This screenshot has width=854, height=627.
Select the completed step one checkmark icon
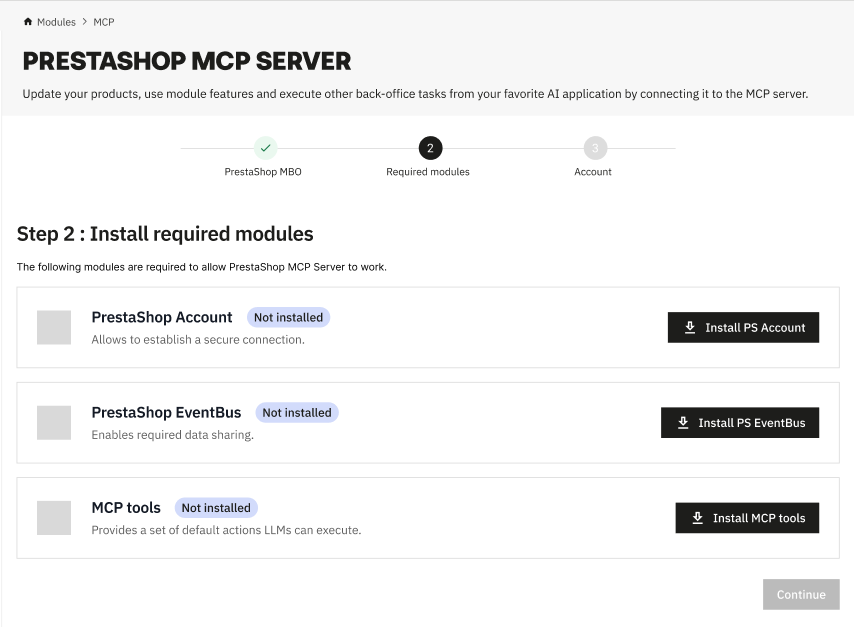[264, 148]
